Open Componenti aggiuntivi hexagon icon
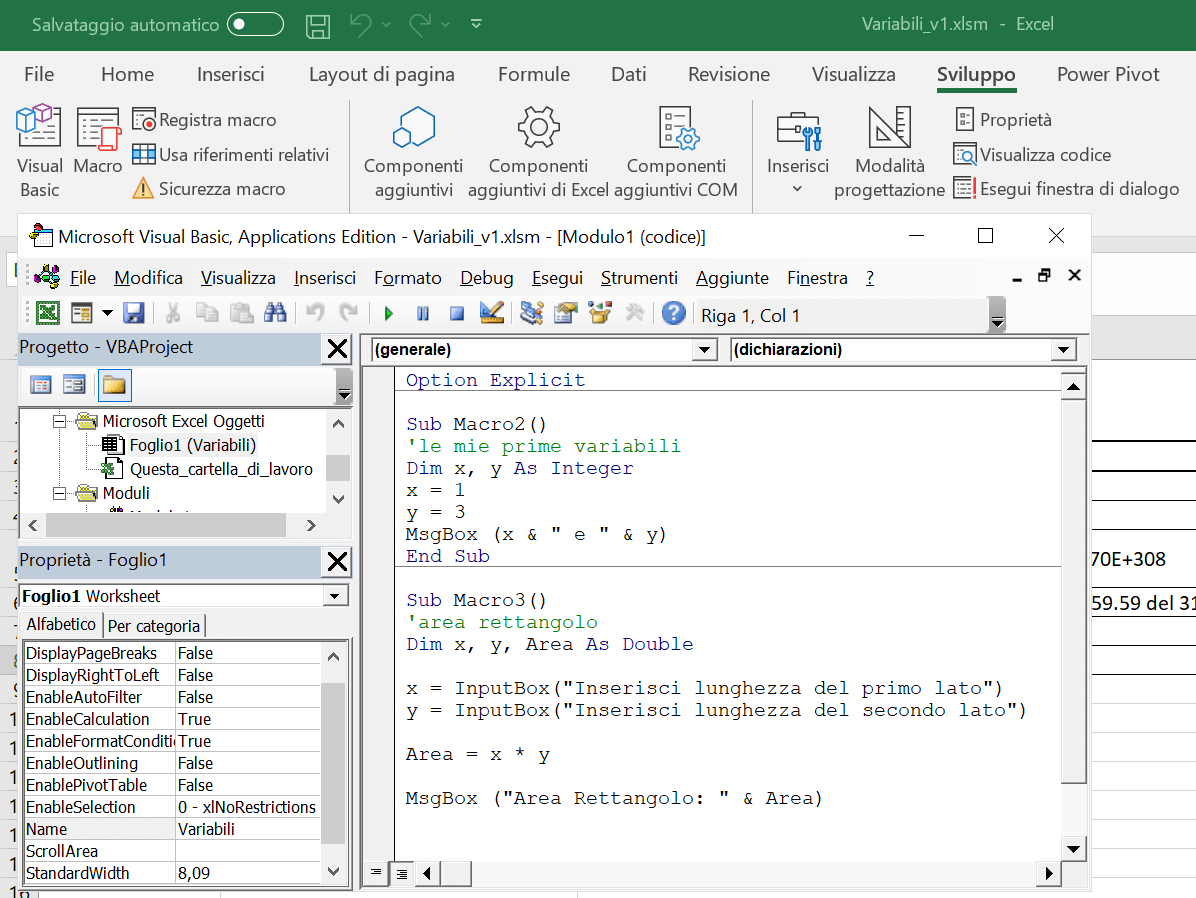Image resolution: width=1196 pixels, height=898 pixels. [x=413, y=127]
